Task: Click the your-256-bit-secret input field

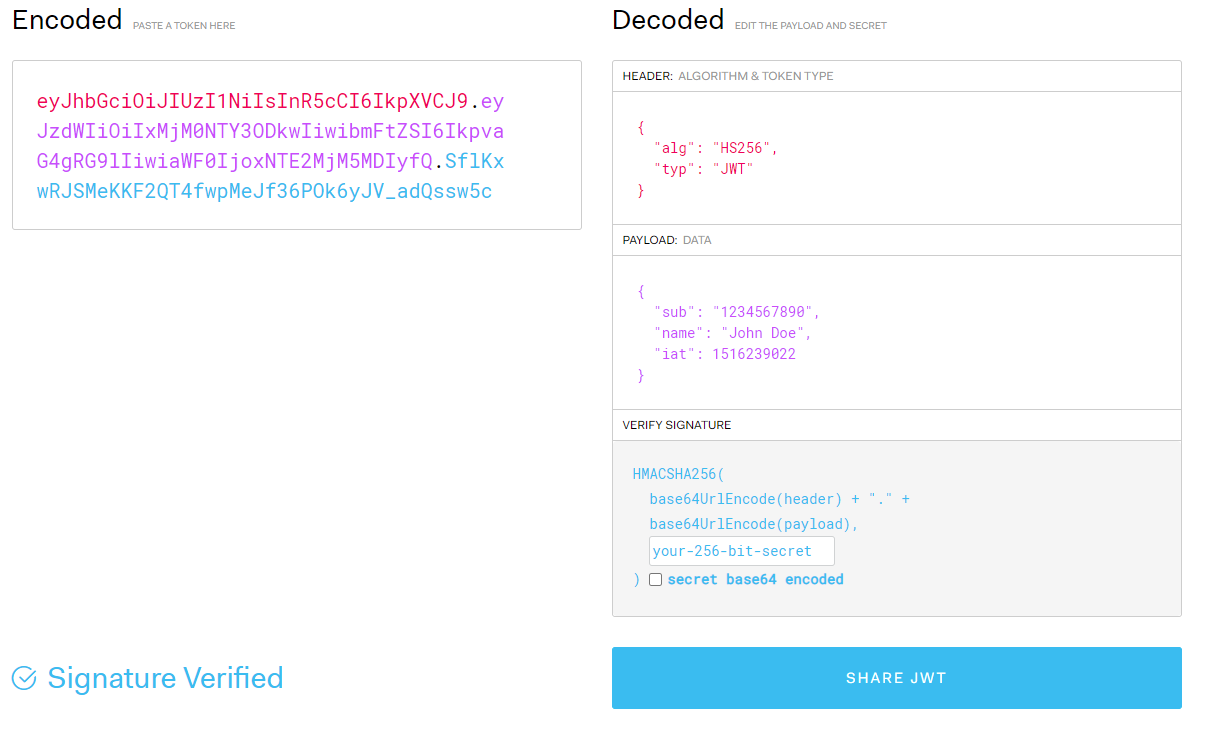Action: click(742, 551)
